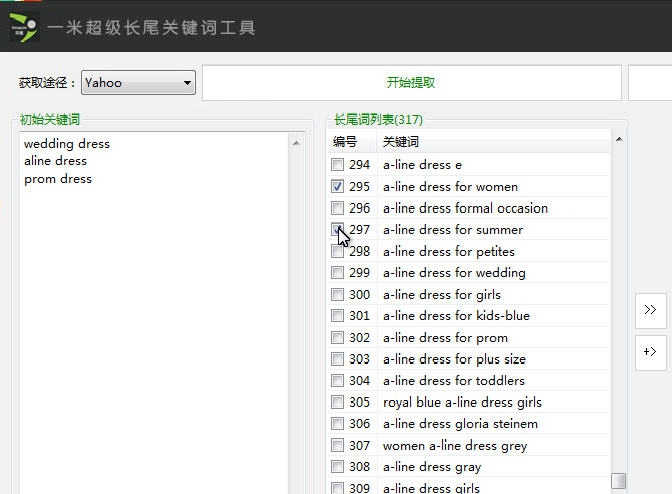
Task: Select 'women a-line dress grey' keyword
Action: coord(455,446)
